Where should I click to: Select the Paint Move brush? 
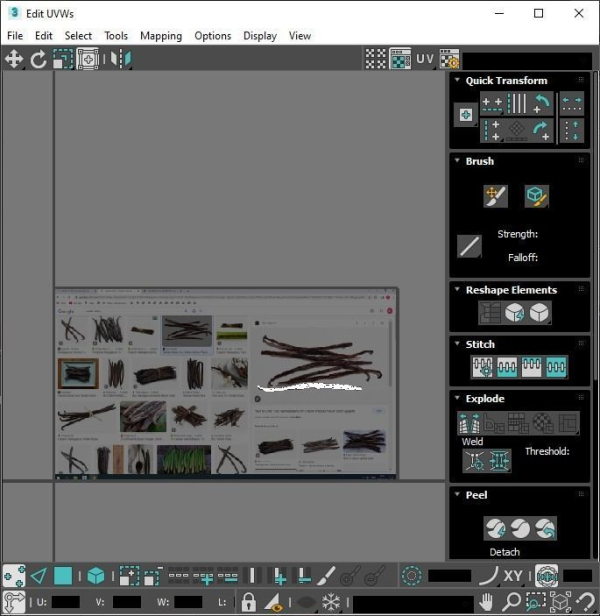click(x=495, y=196)
